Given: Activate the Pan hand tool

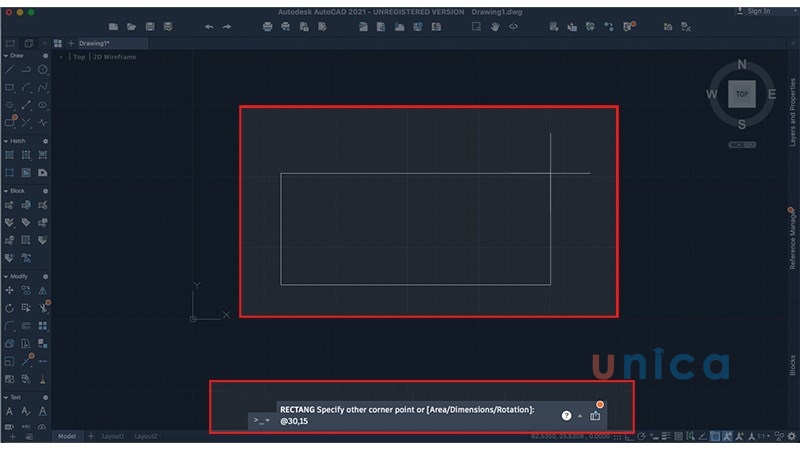Looking at the screenshot, I should 495,27.
